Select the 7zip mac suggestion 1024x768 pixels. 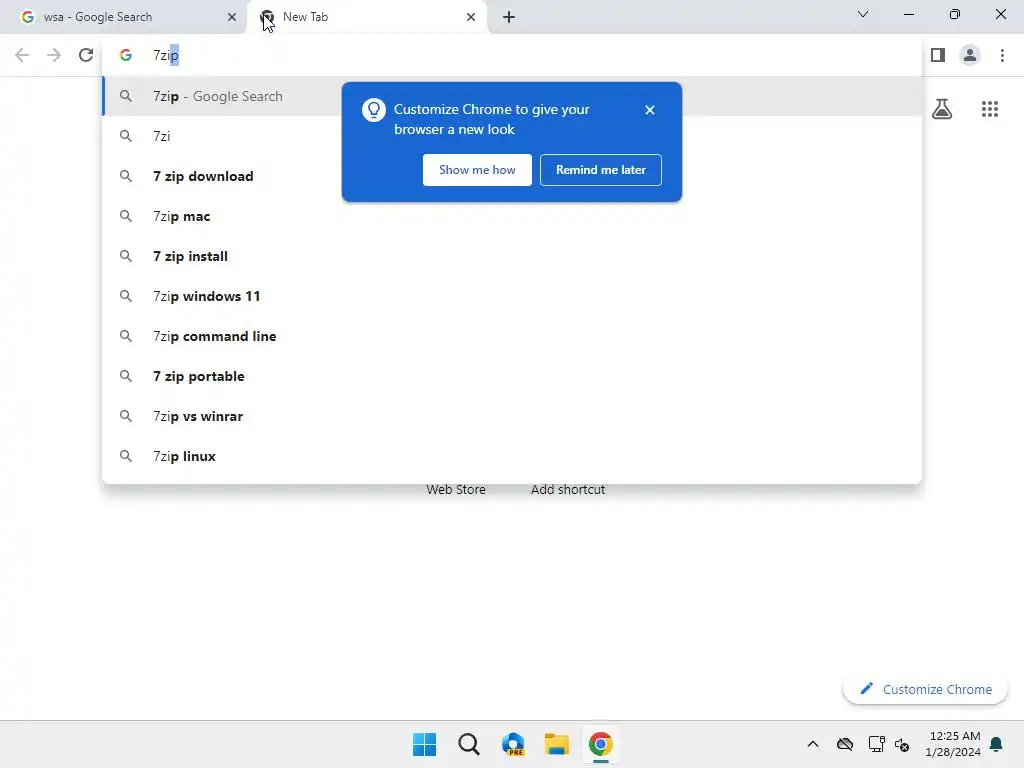coord(512,216)
